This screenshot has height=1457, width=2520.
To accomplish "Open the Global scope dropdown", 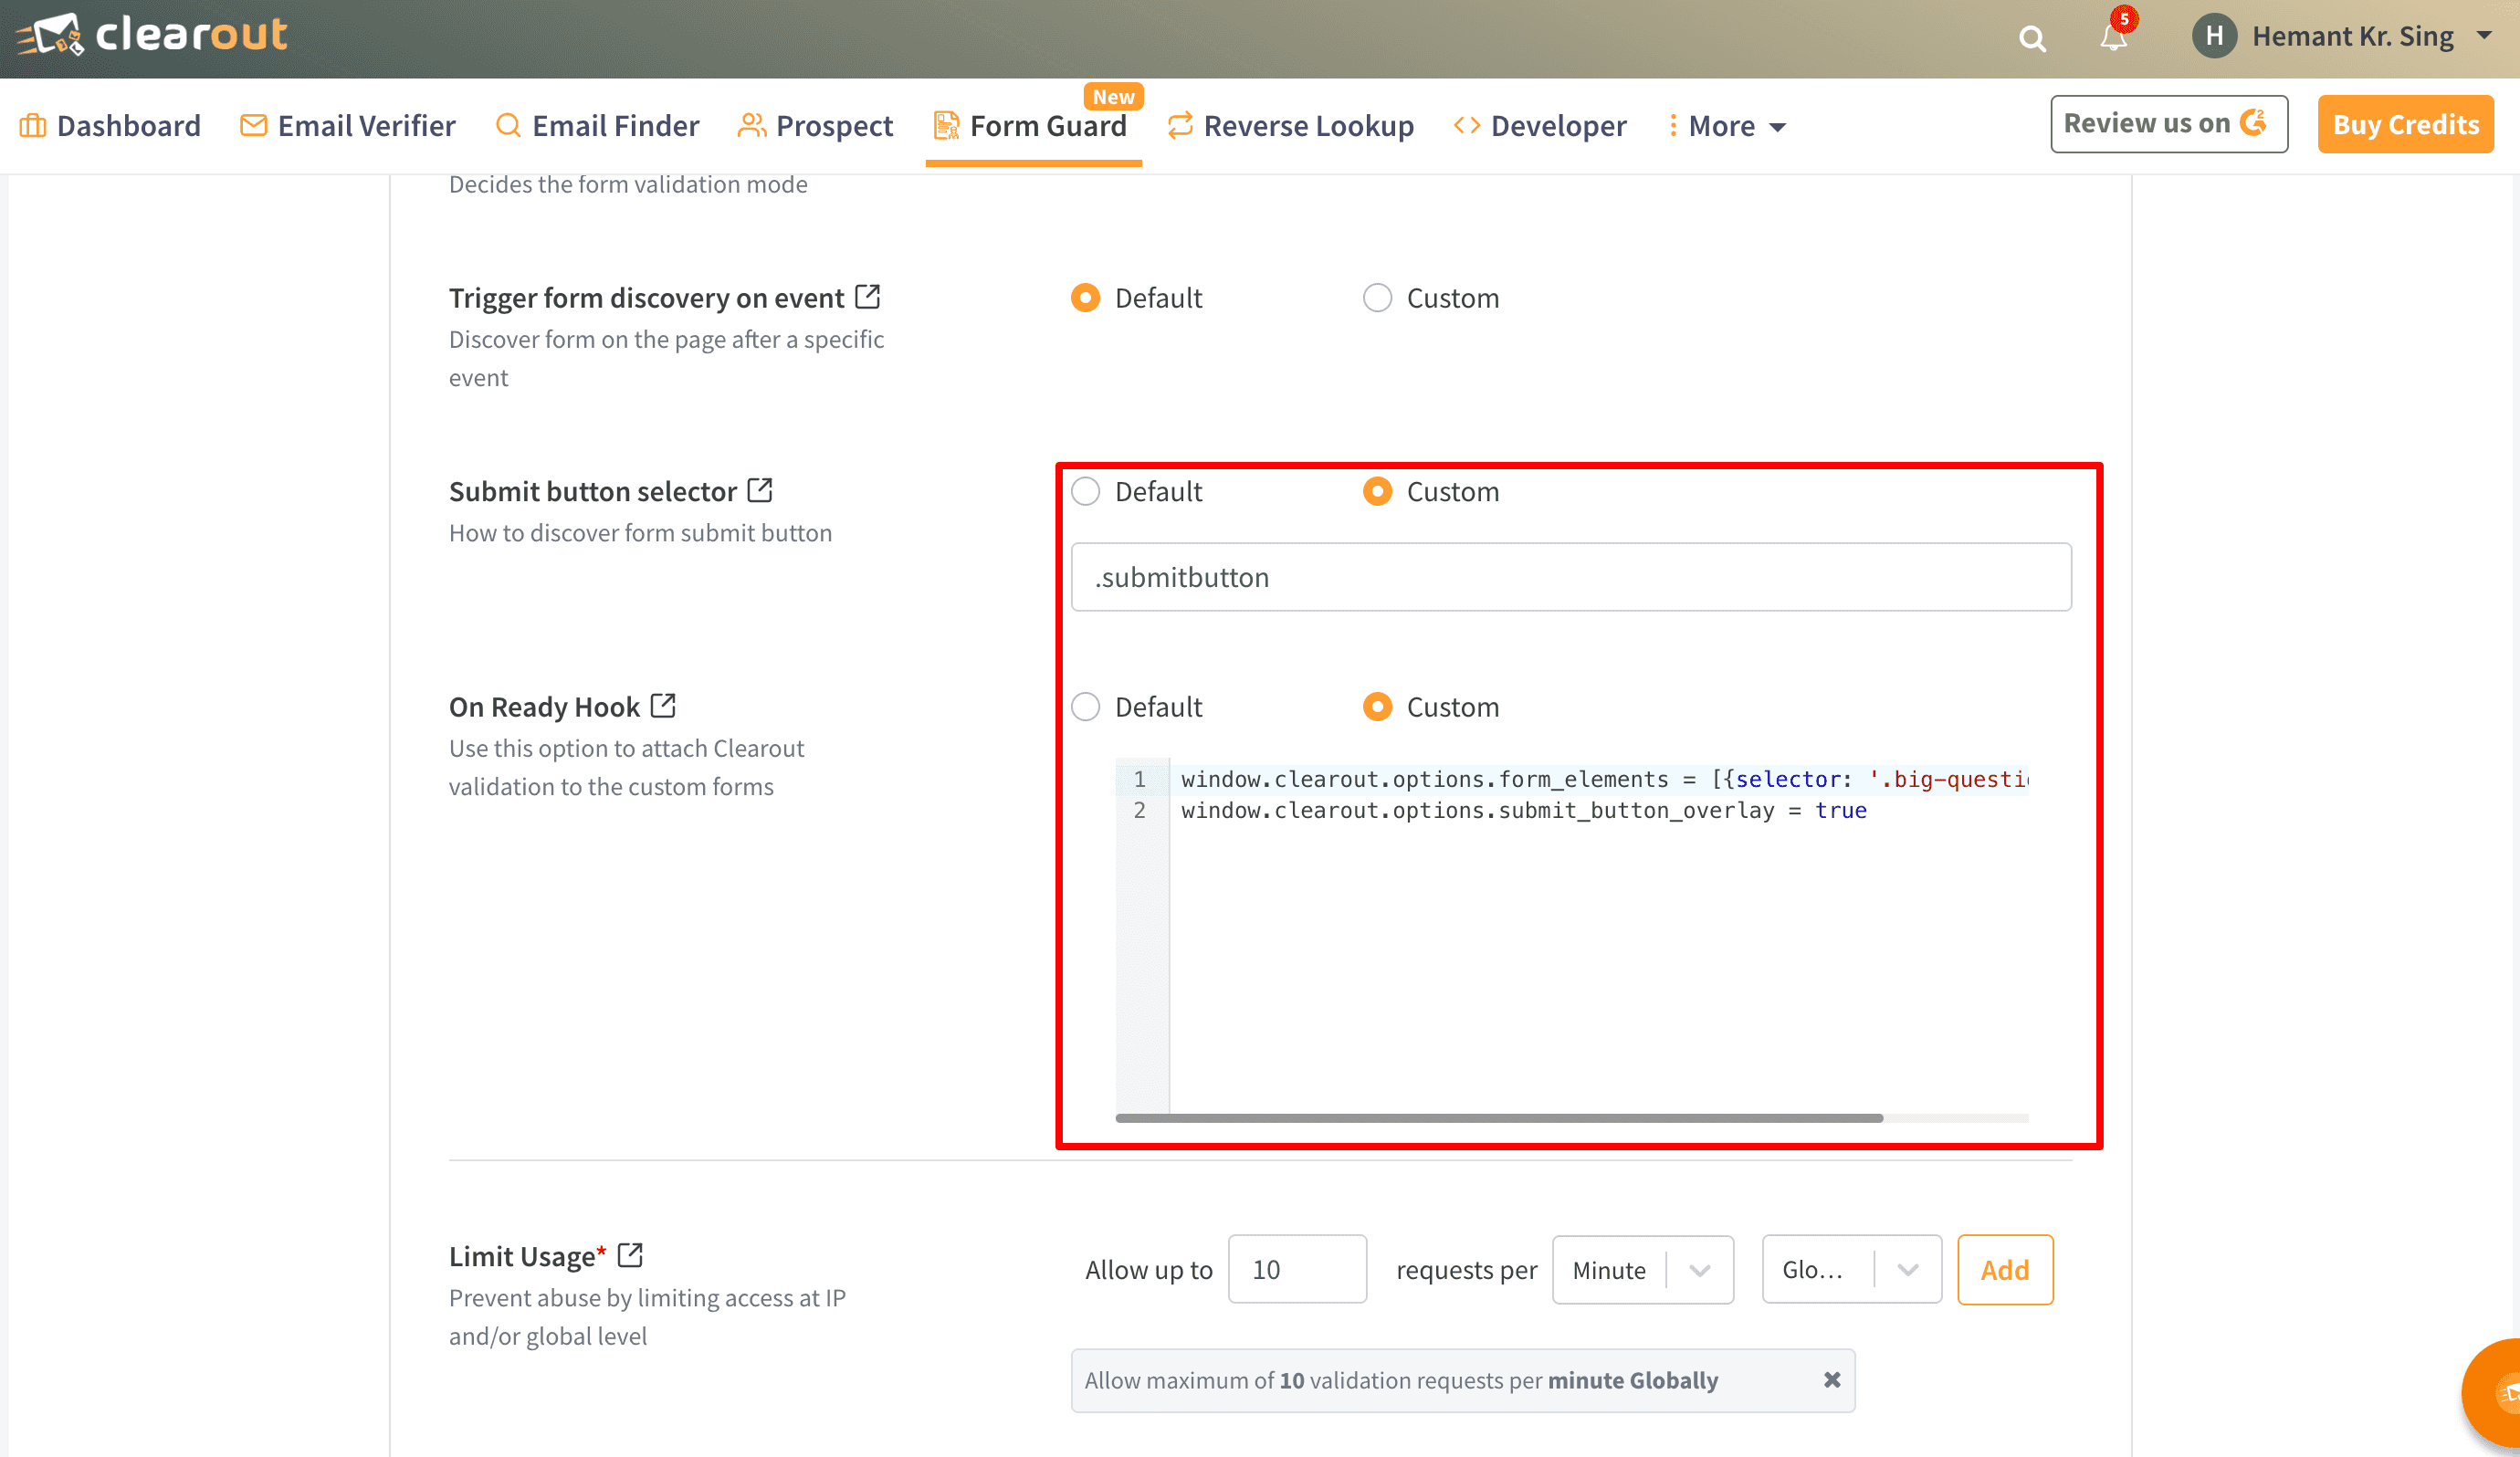I will point(1906,1270).
